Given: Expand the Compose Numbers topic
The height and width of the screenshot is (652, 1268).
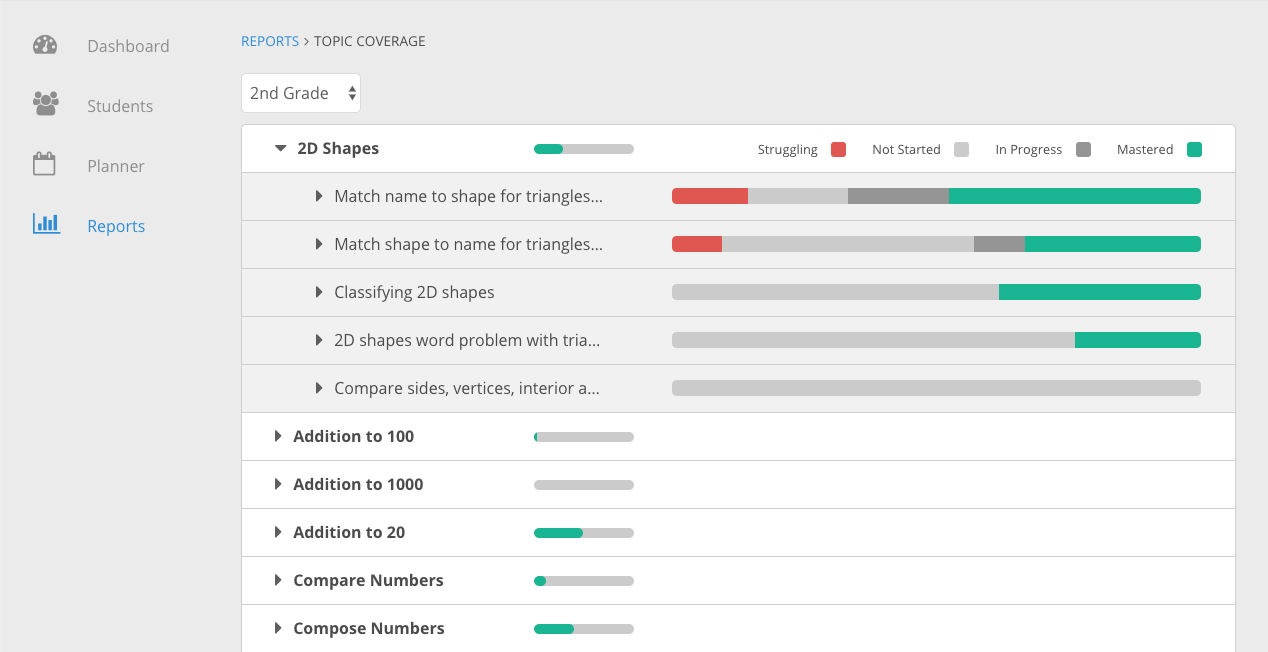Looking at the screenshot, I should coord(278,629).
